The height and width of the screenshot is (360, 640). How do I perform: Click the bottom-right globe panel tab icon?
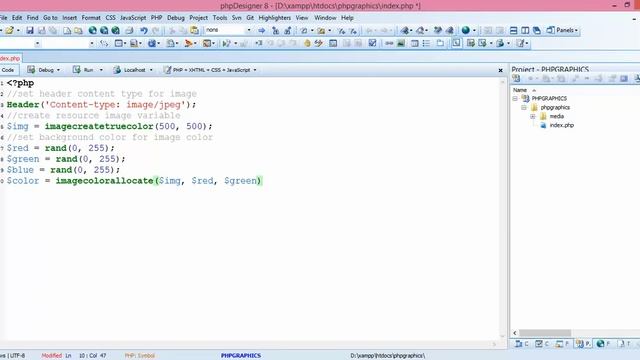click(x=600, y=344)
